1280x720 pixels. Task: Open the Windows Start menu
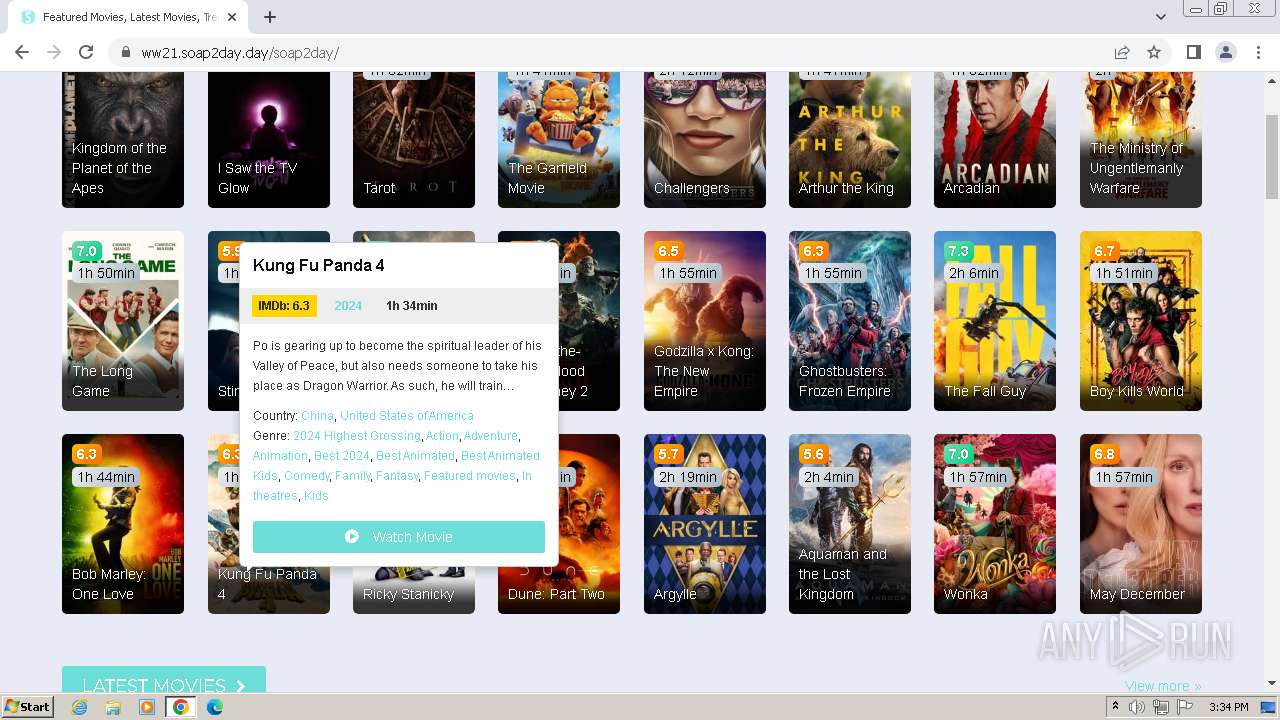27,707
